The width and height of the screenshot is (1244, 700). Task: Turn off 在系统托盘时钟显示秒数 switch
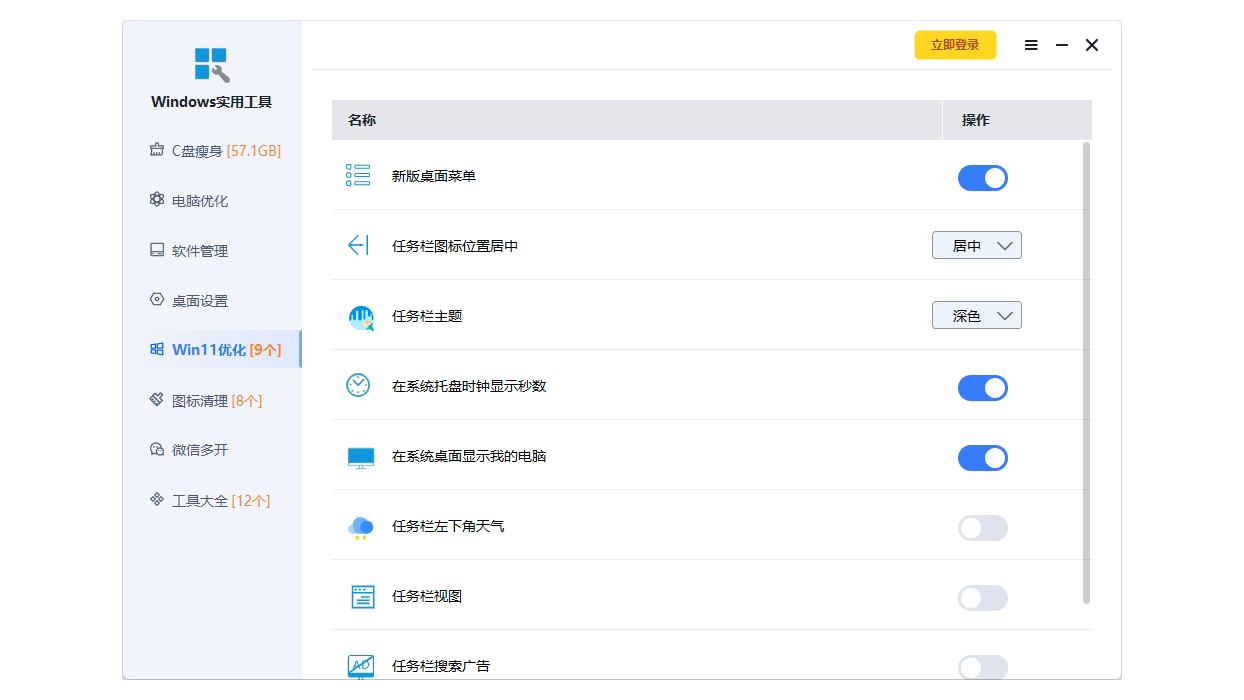982,388
